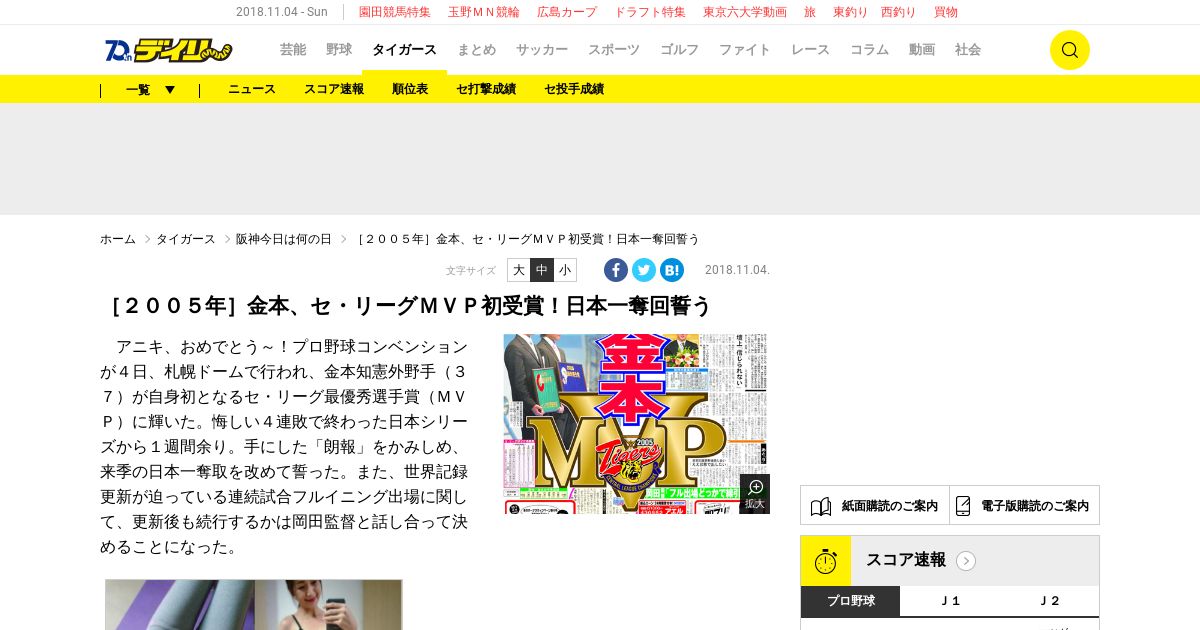
Task: Click the article headline about 金本 MVP
Action: click(x=406, y=306)
